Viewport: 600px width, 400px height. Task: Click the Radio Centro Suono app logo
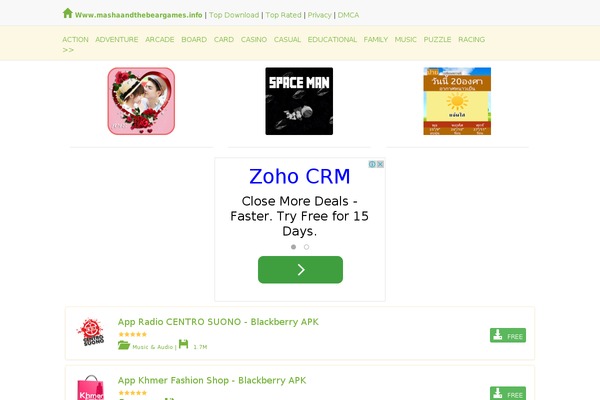click(91, 331)
